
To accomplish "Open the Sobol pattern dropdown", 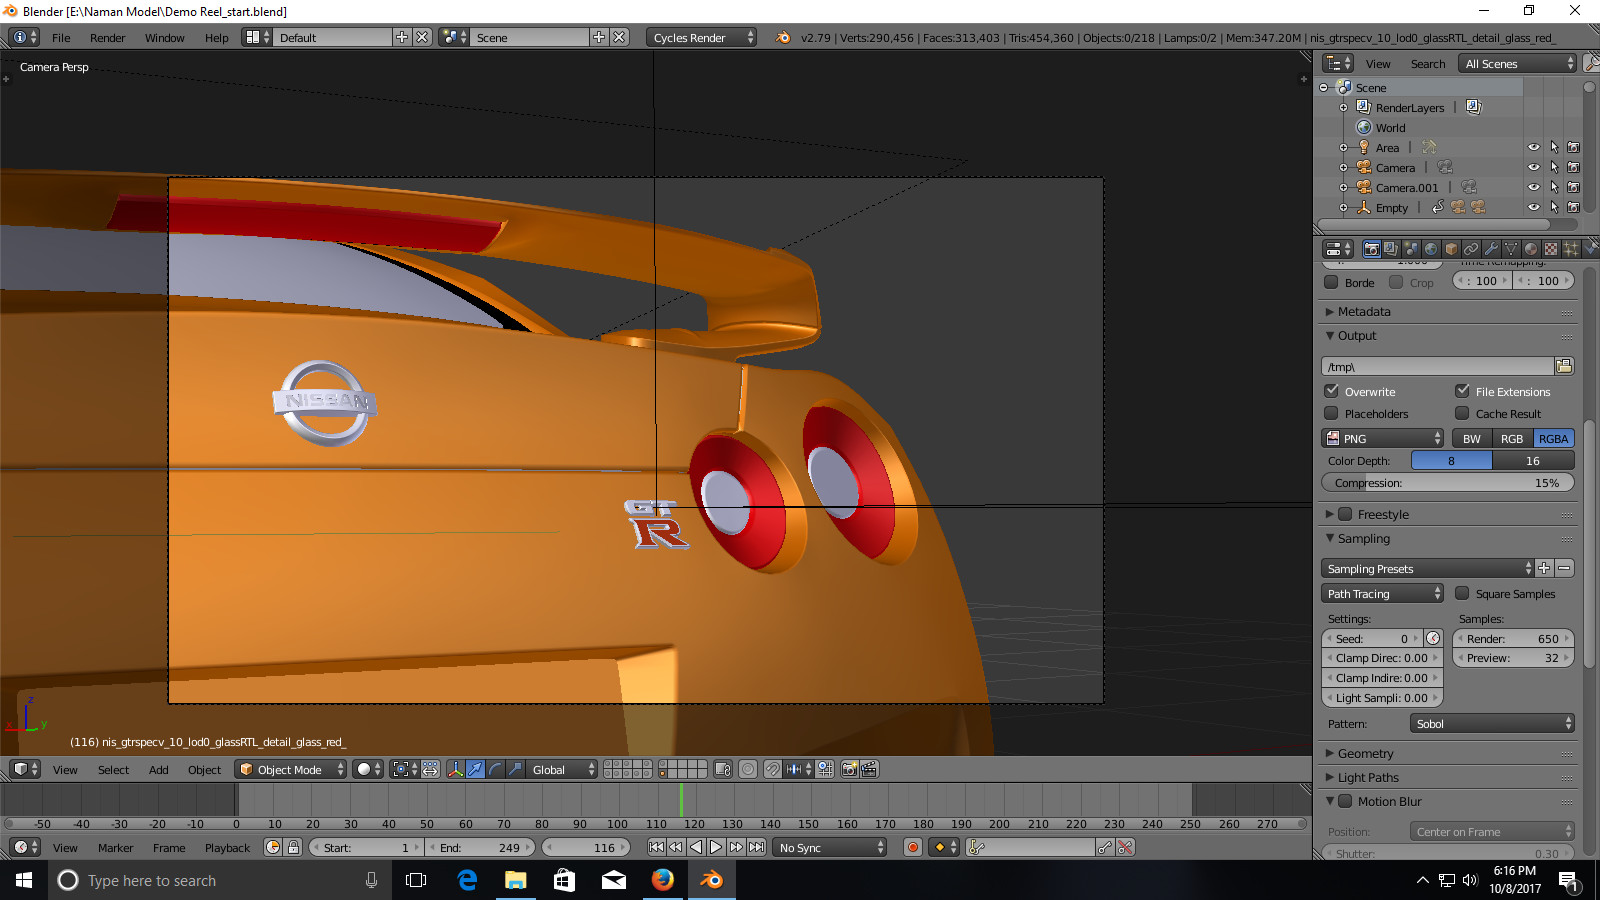I will [x=1492, y=723].
